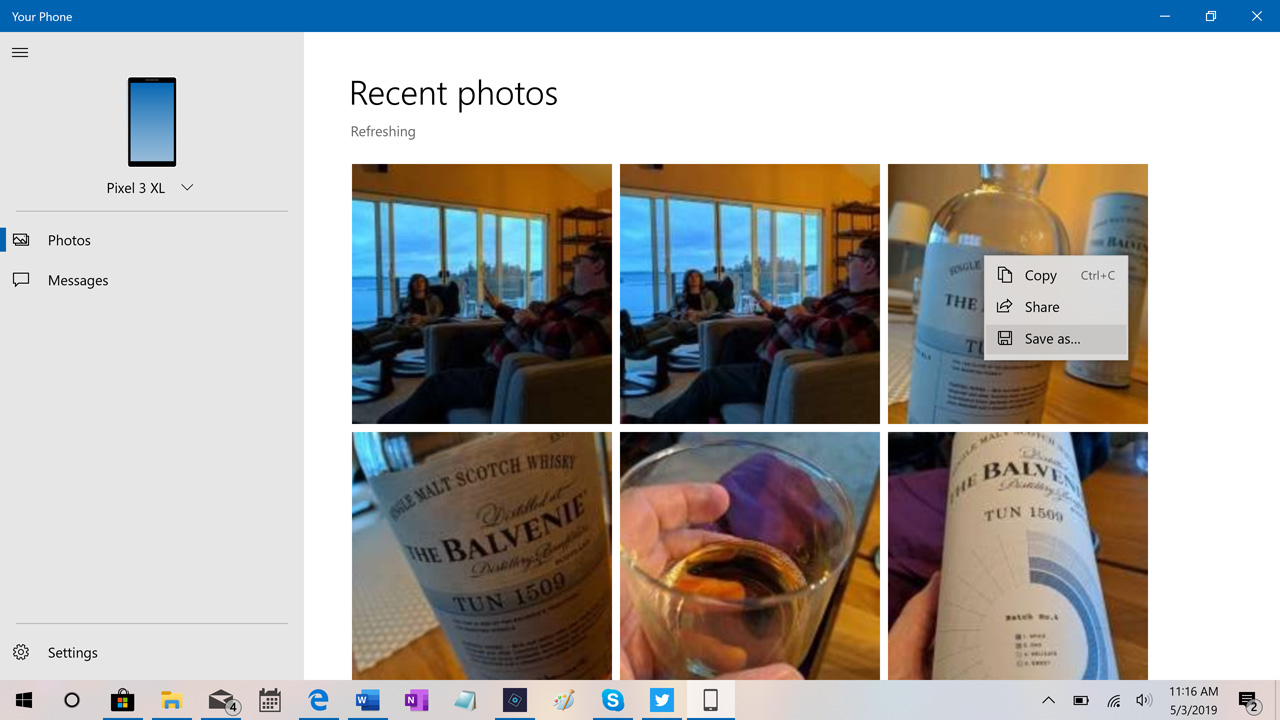Open the Windows Start menu
This screenshot has height=720, width=1280.
click(24, 700)
